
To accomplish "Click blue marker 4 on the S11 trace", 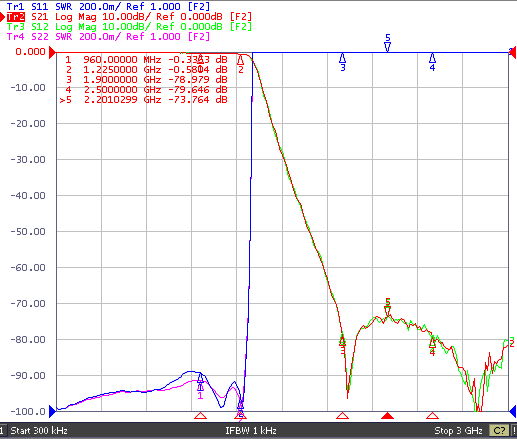I will click(432, 62).
